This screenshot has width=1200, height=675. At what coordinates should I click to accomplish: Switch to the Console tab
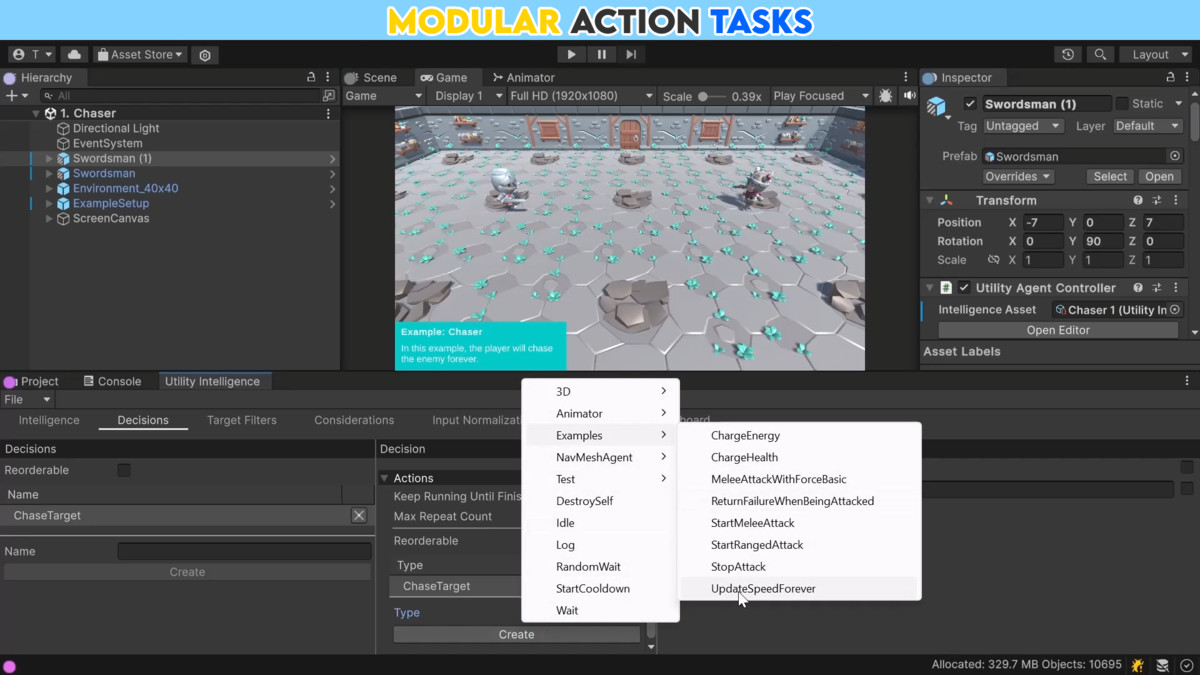[x=112, y=381]
